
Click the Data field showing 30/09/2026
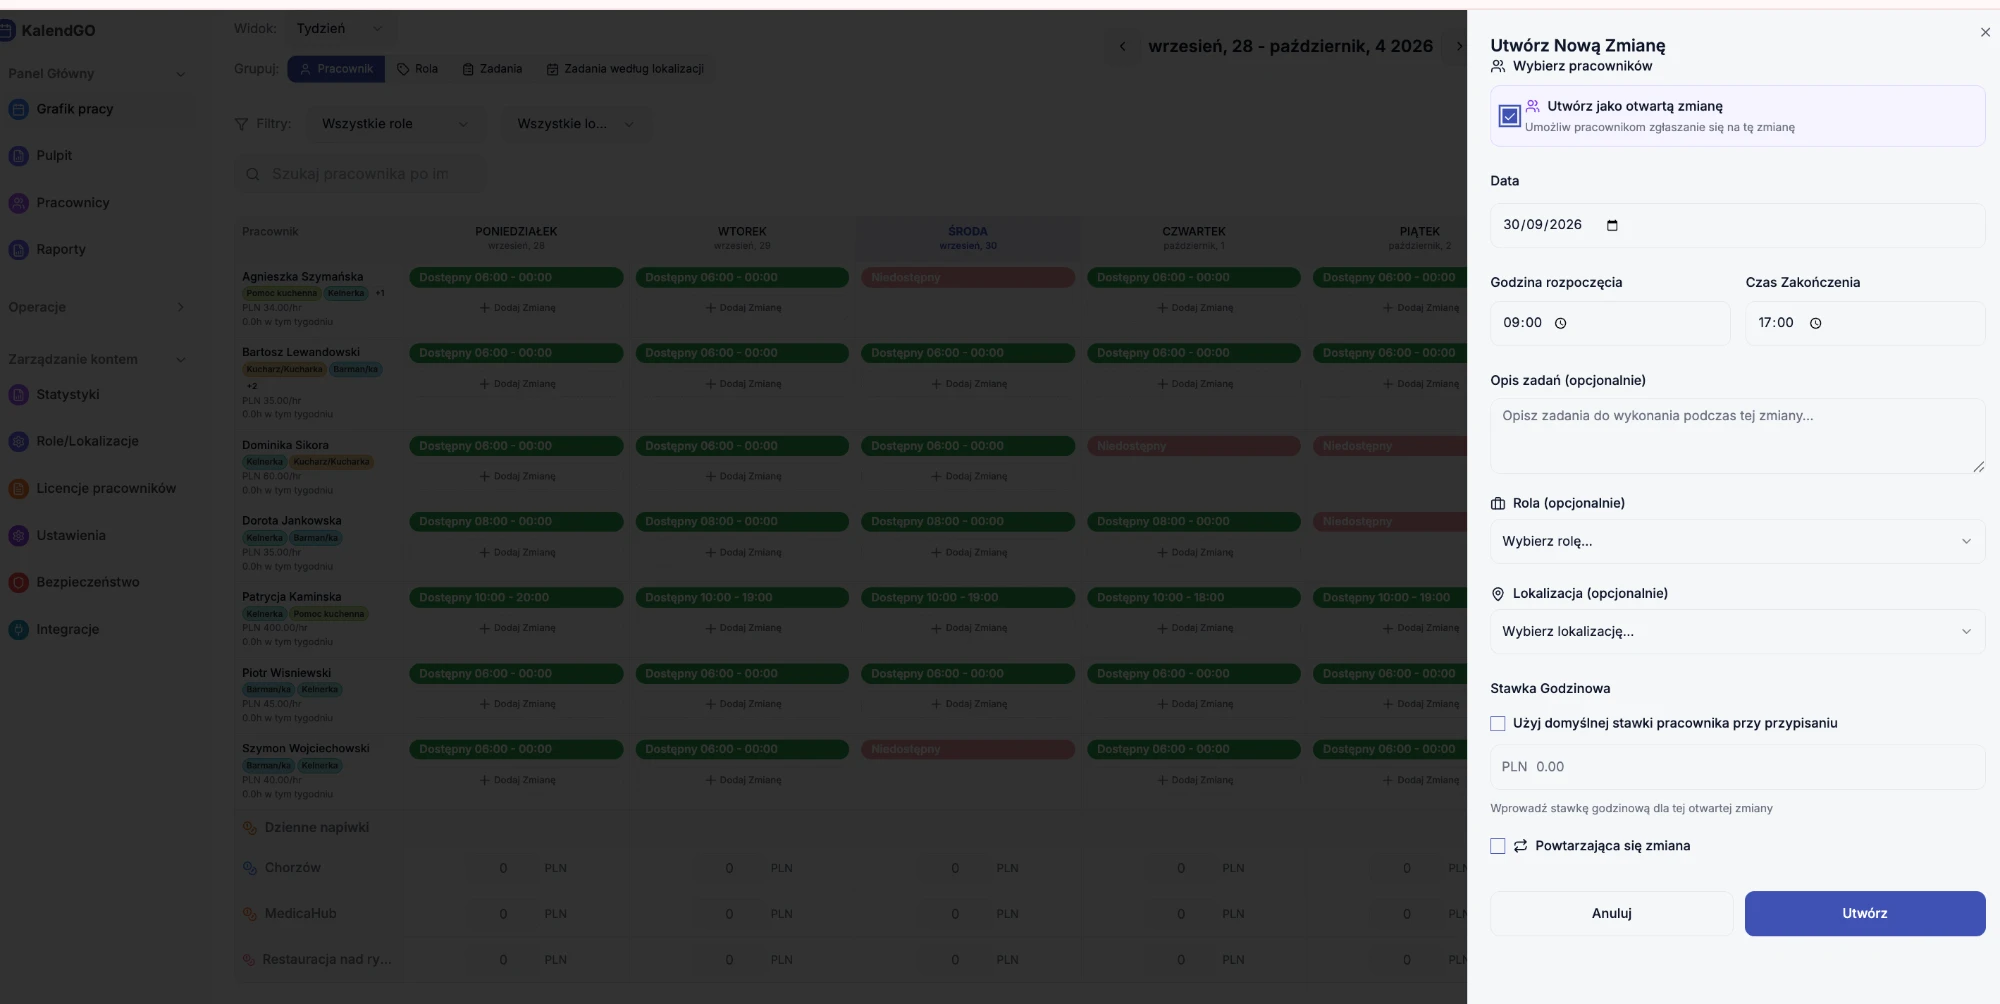click(x=1737, y=225)
